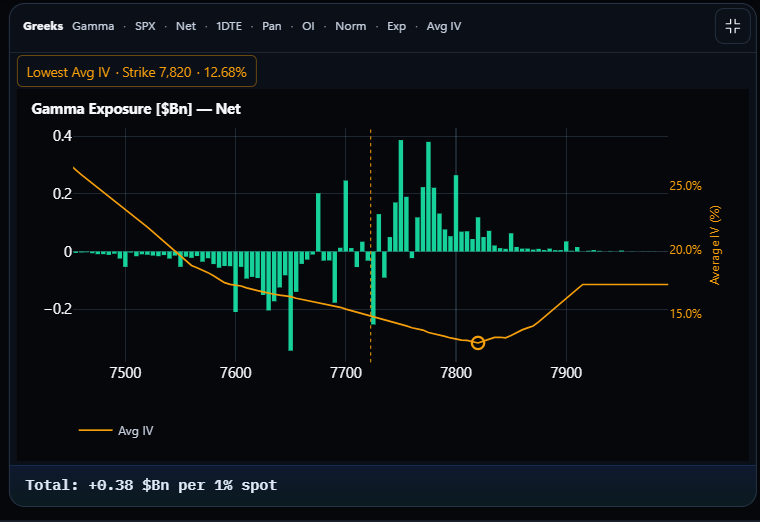Select the Exp option
The width and height of the screenshot is (760, 522).
pos(396,26)
